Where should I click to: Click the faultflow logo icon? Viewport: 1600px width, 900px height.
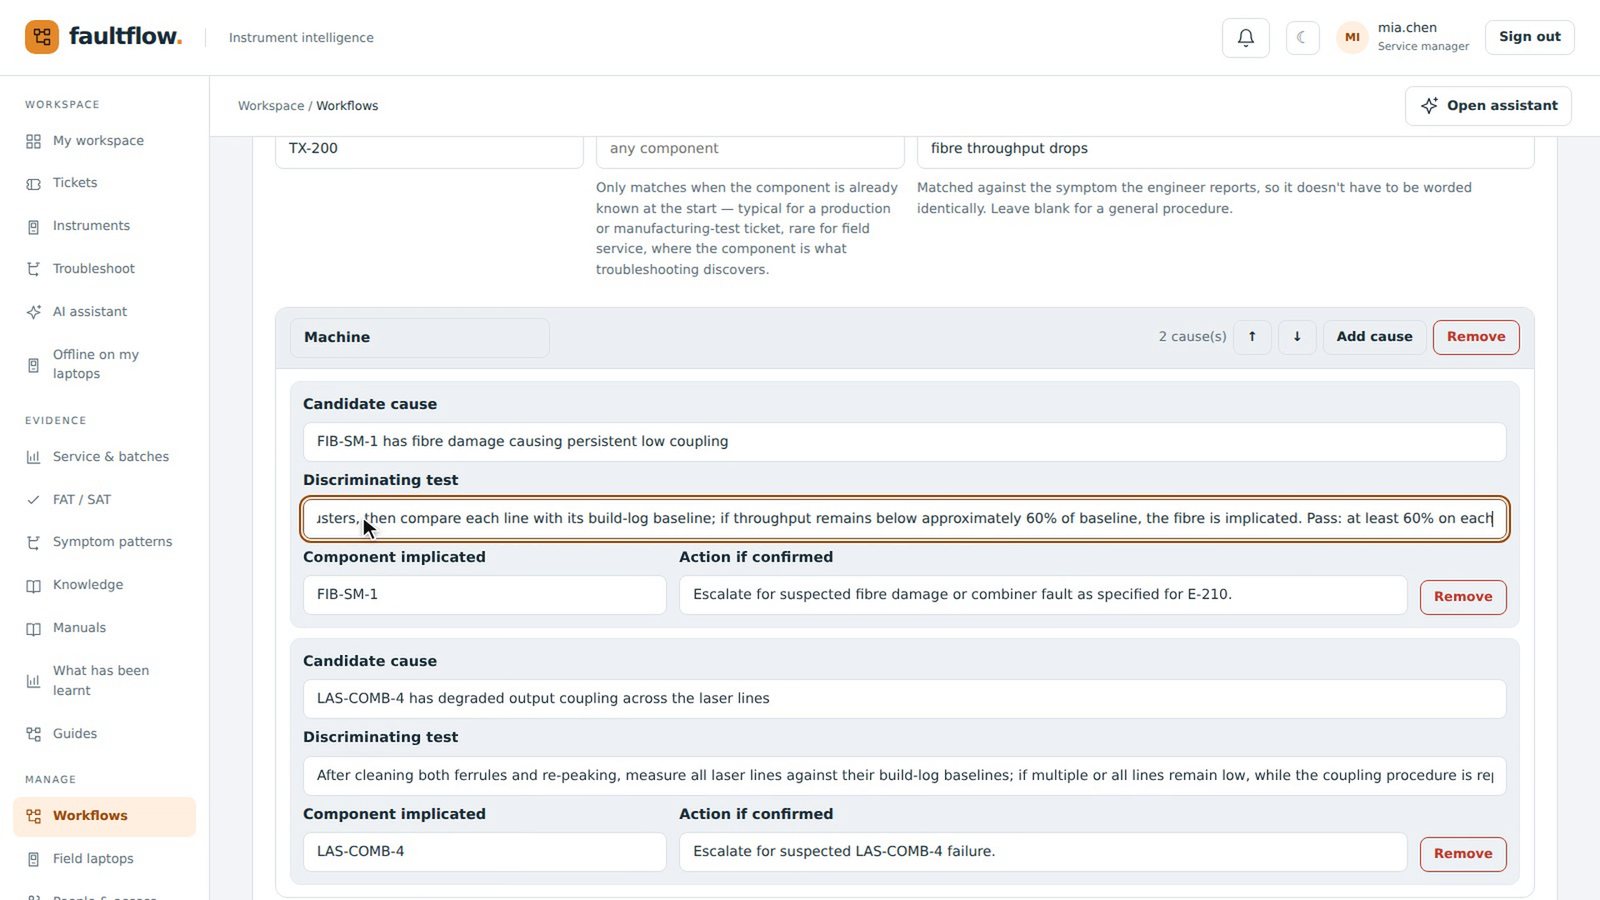[x=42, y=37]
